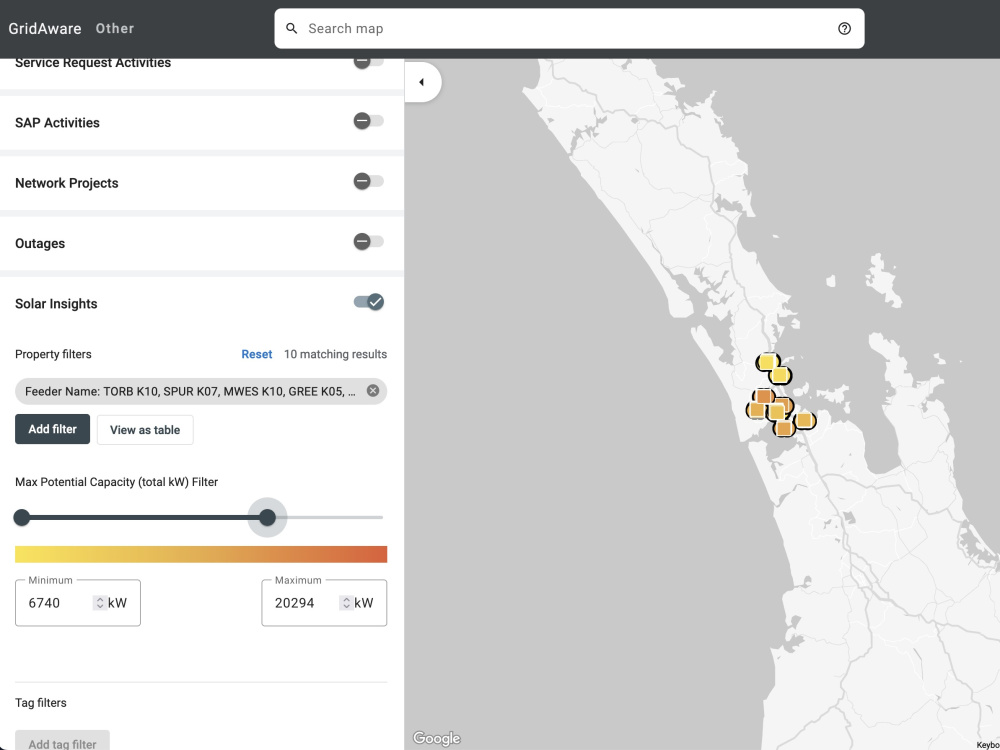Screen dimensions: 1000x750
Task: Click the '10 matching results' text
Action: click(x=335, y=354)
